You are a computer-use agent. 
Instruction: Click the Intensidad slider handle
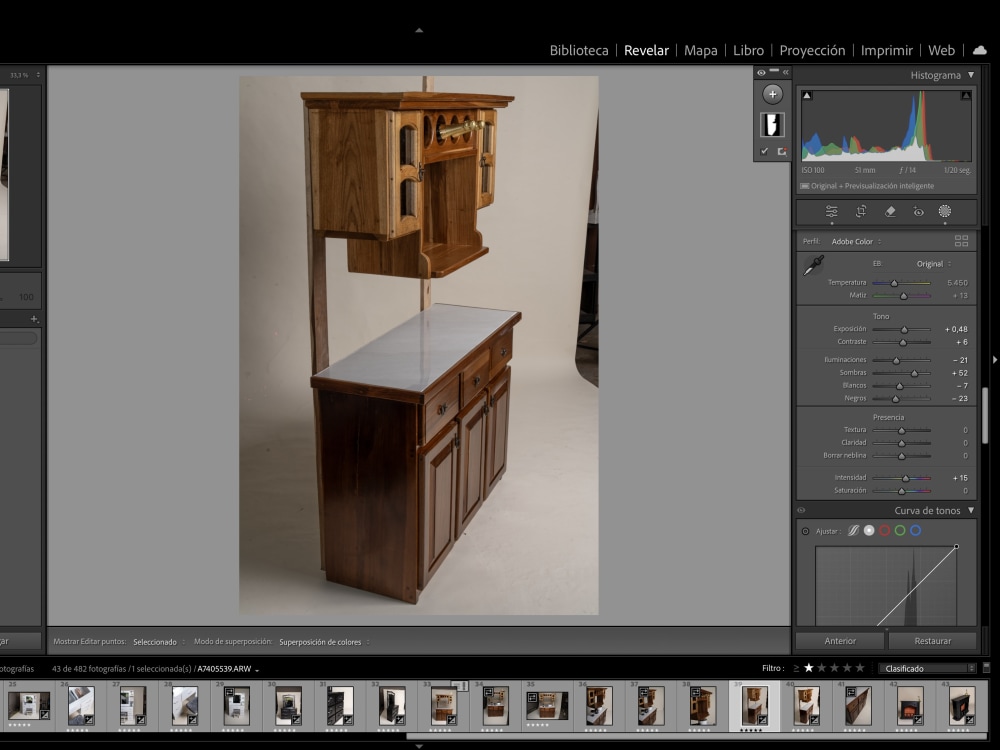(906, 478)
